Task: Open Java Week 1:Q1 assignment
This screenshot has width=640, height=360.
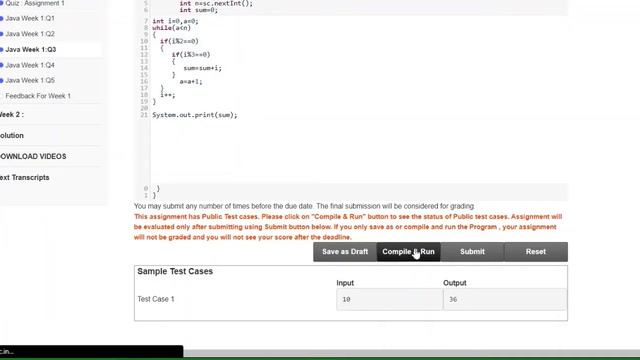Action: [30, 18]
